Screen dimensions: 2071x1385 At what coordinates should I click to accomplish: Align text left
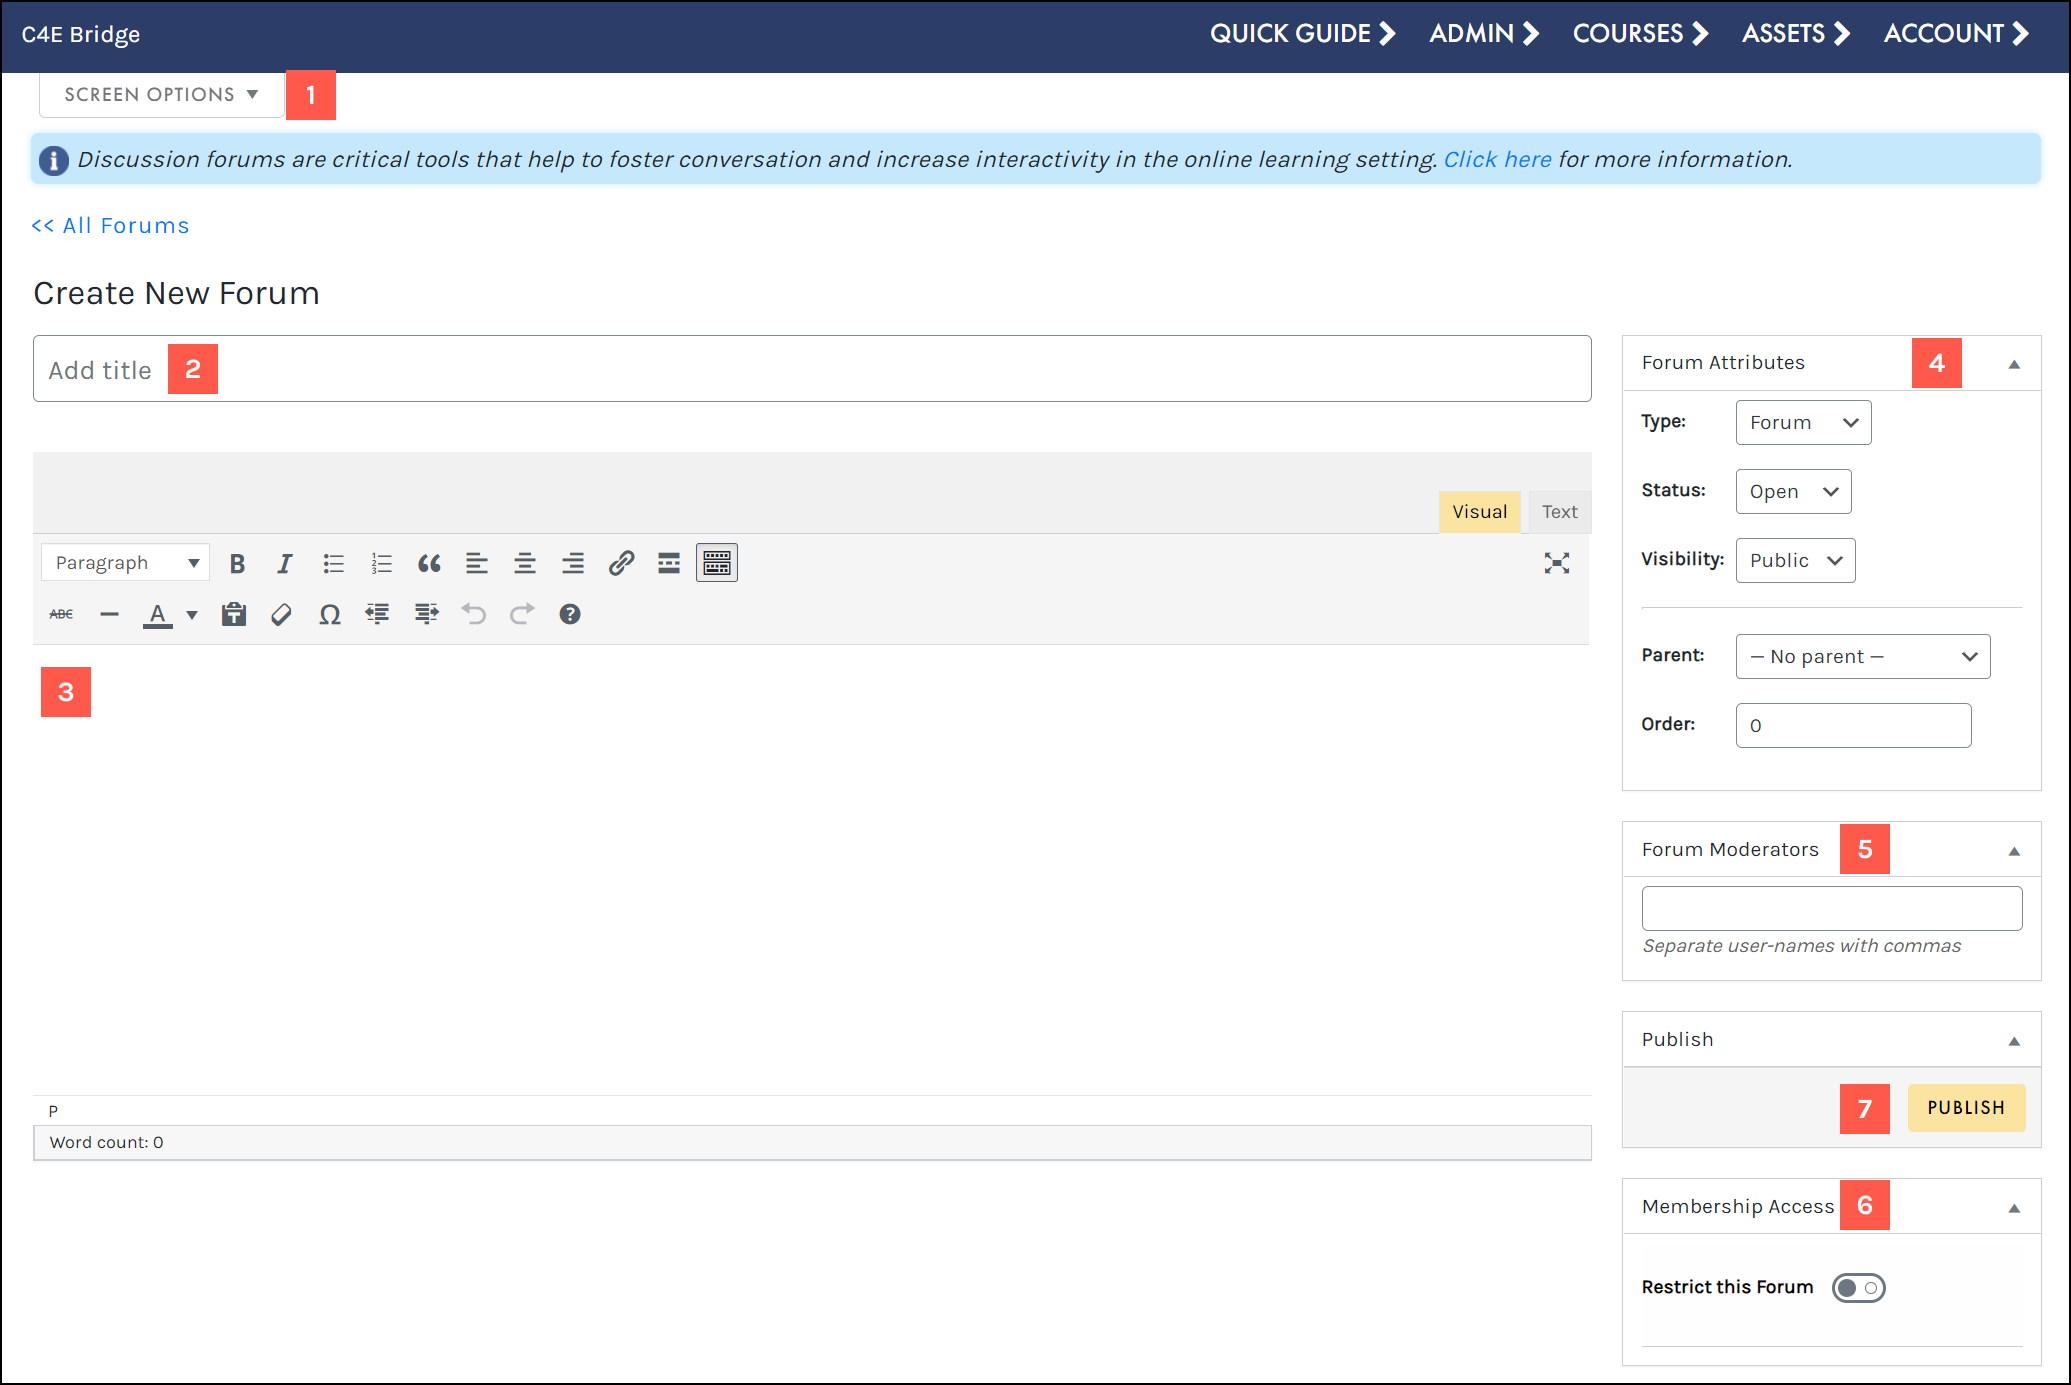coord(477,563)
